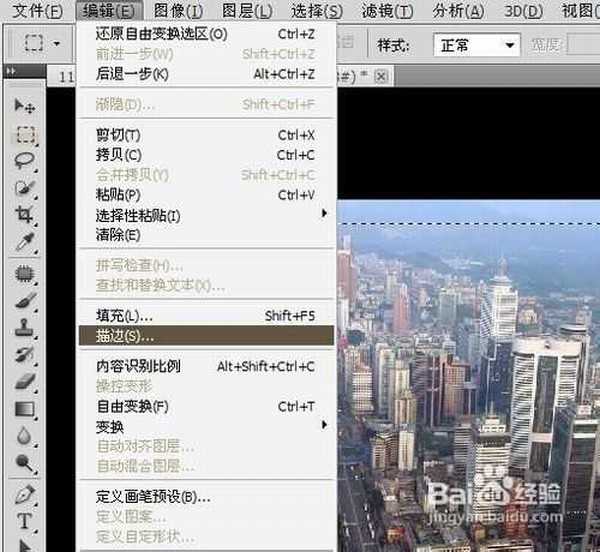This screenshot has width=600, height=552.
Task: Open the 滤镜(T) menu
Action: tap(388, 12)
